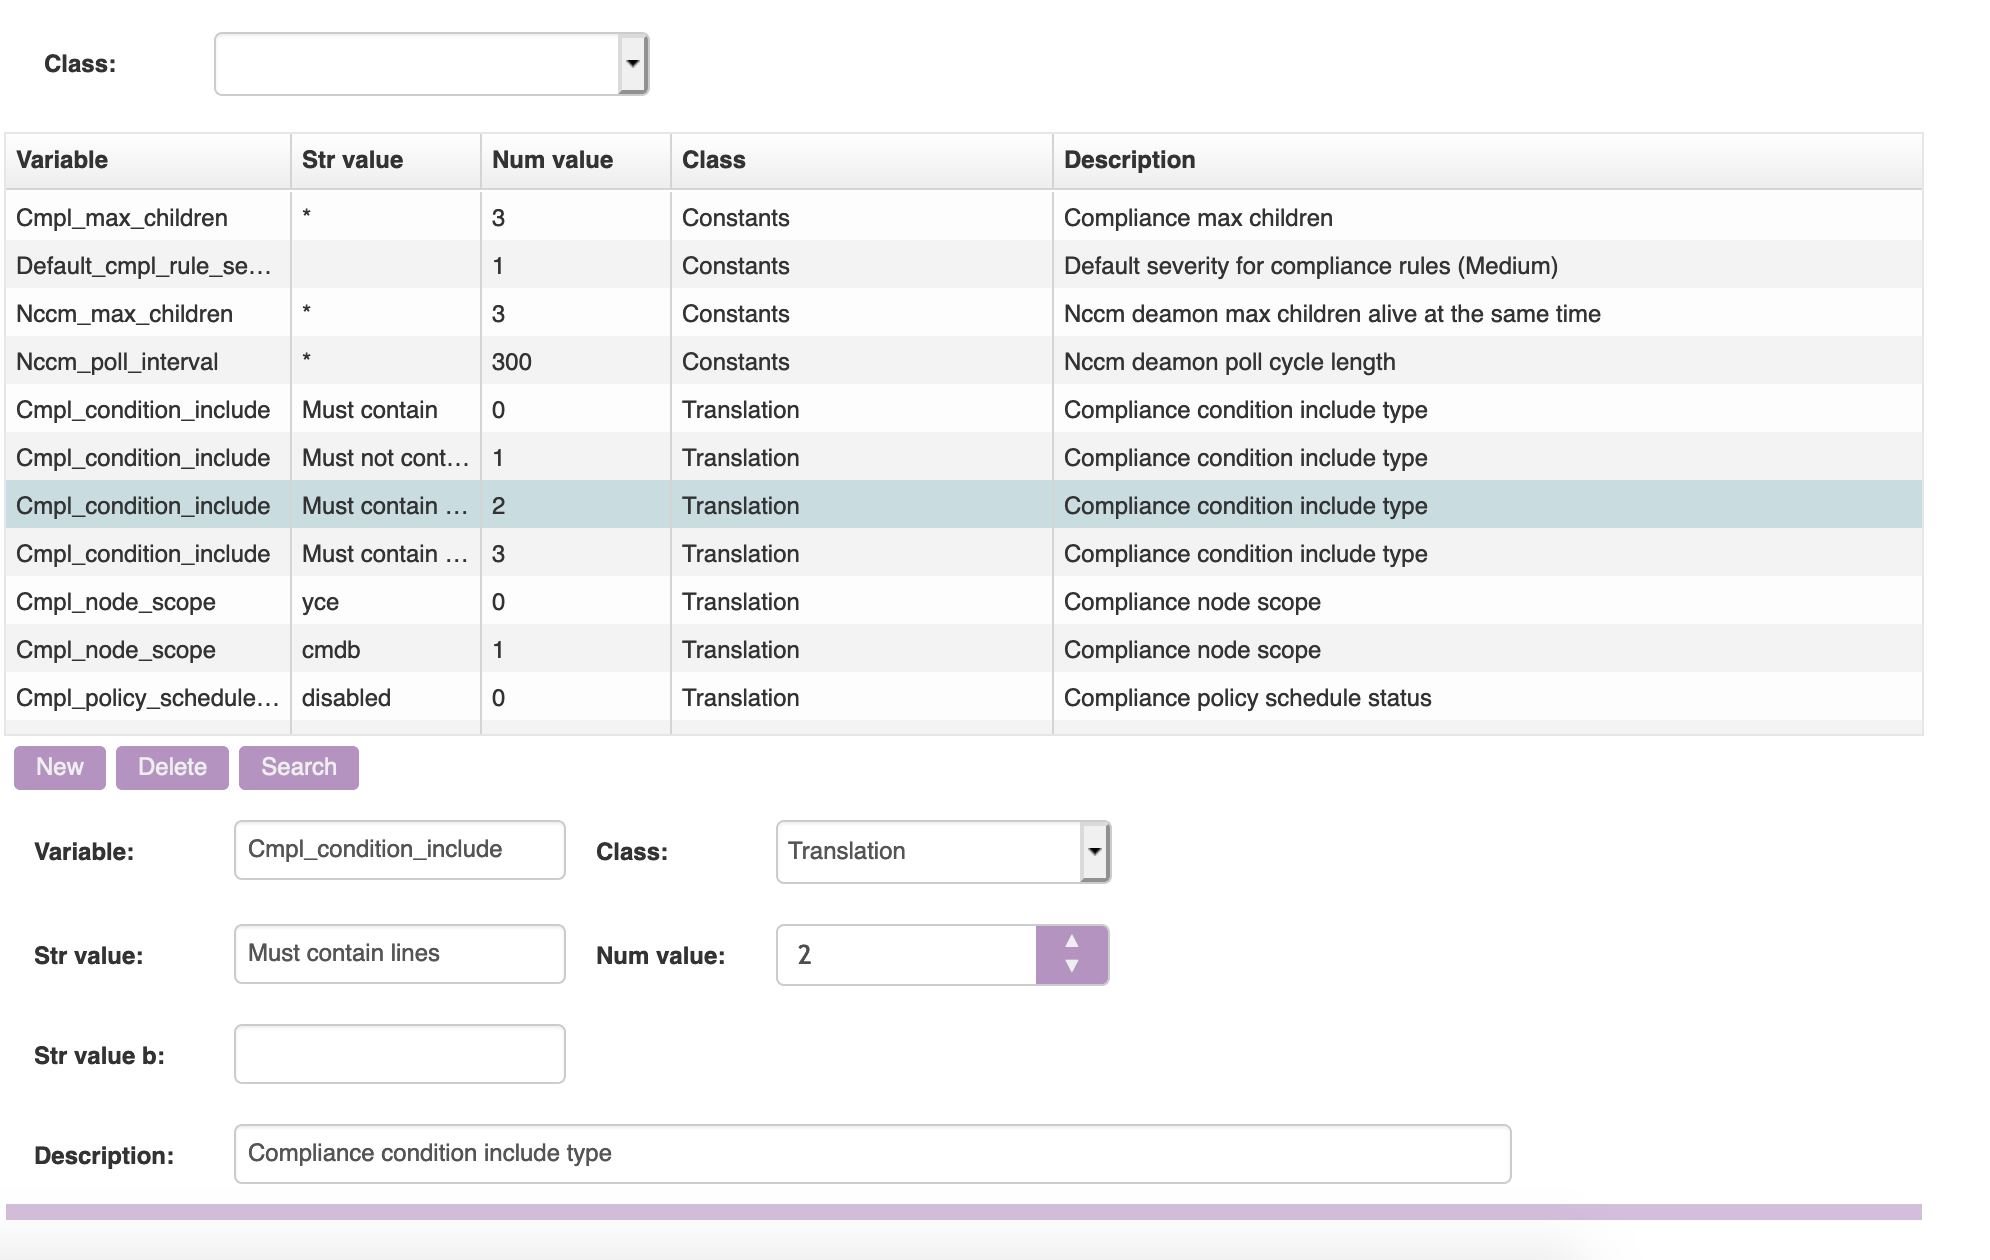
Task: Decrement Num value with down arrow
Action: click(1072, 967)
